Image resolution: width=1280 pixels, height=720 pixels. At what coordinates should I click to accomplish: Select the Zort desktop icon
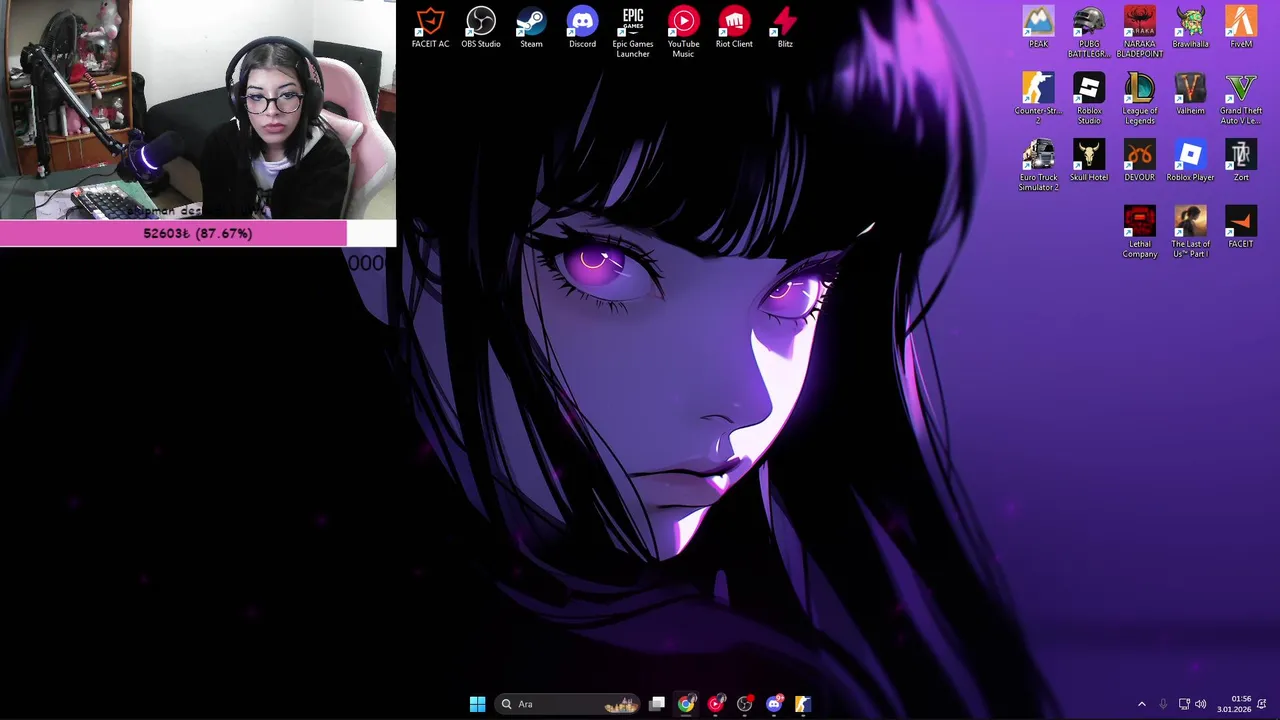point(1241,160)
